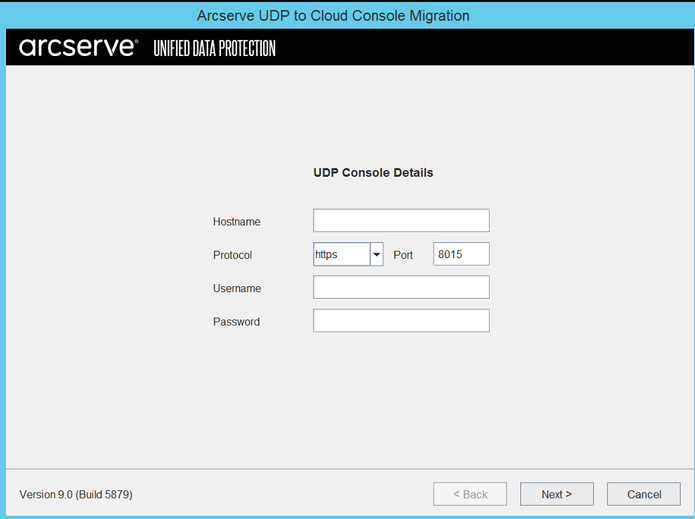Click into the Password input field
This screenshot has height=519, width=695.
[x=401, y=320]
